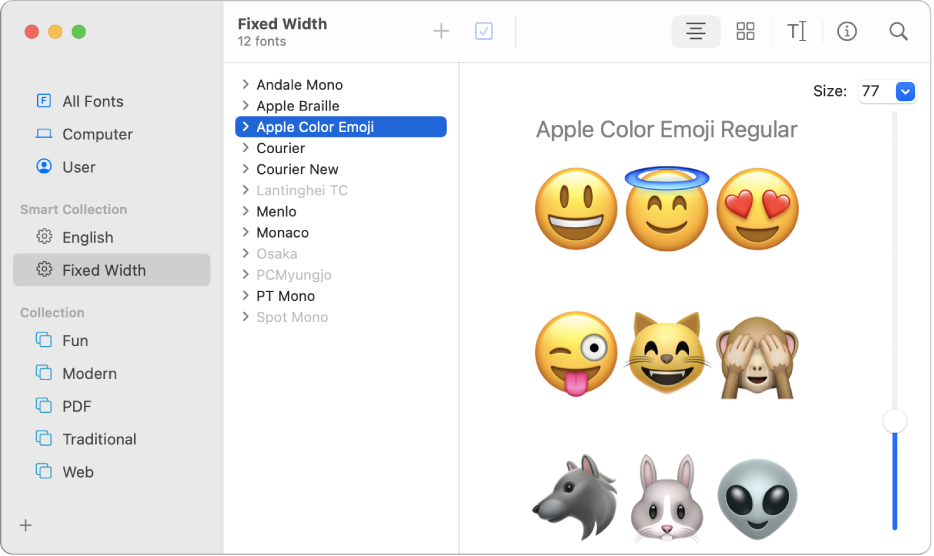This screenshot has width=934, height=556.
Task: Click the green zoom window button
Action: click(79, 32)
